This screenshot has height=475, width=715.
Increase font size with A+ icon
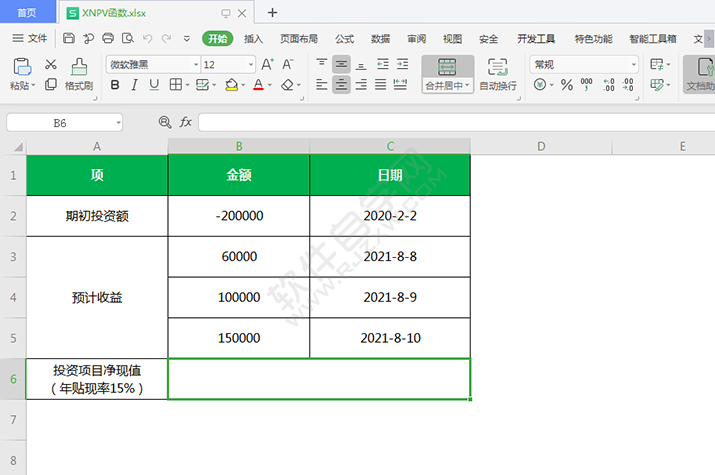point(267,64)
